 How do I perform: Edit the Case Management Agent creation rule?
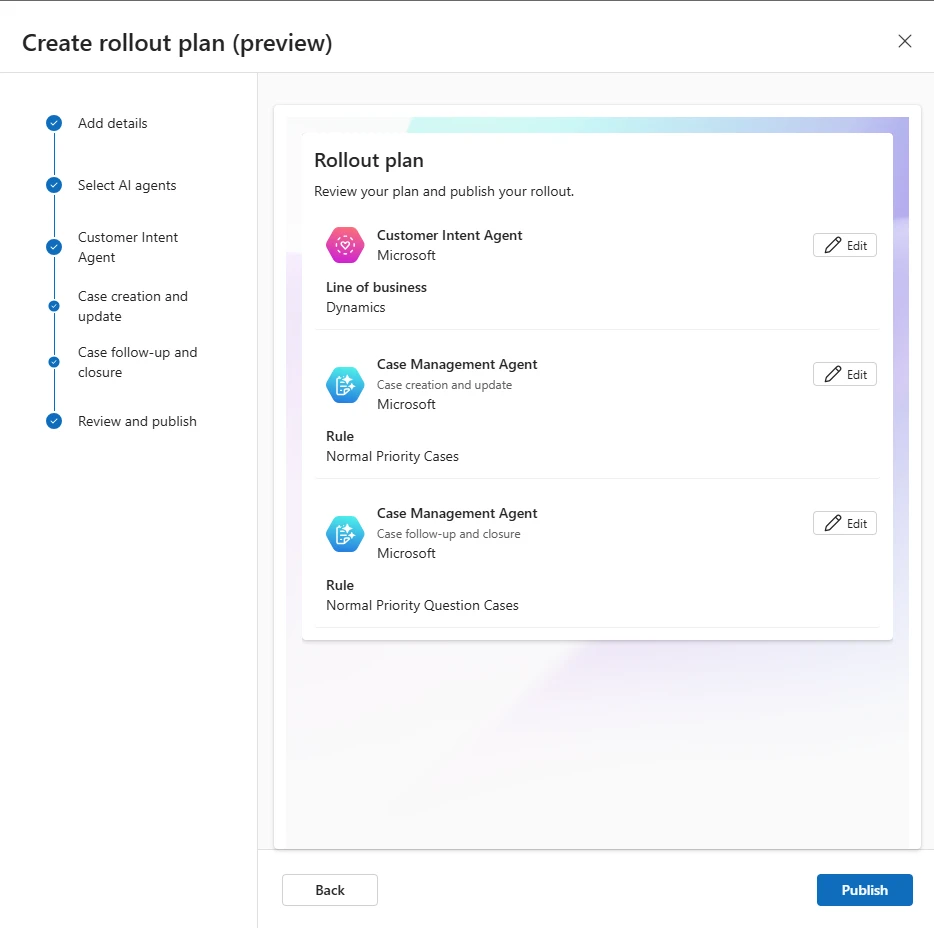click(x=844, y=374)
